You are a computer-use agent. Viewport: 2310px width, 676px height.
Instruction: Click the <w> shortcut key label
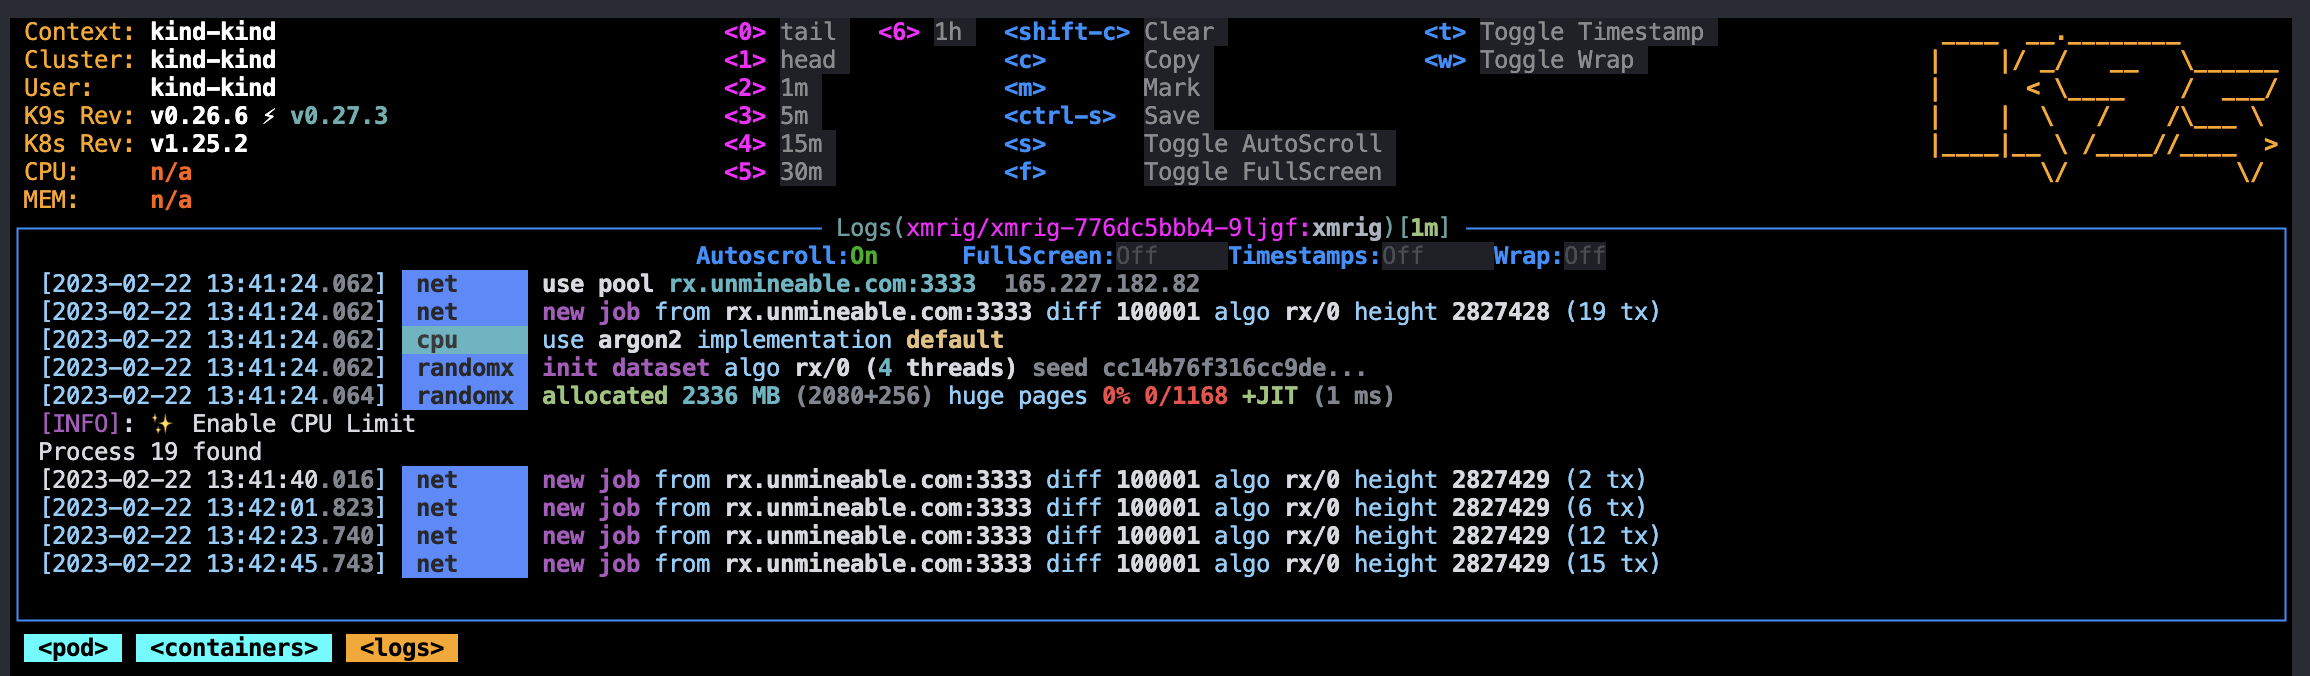[1445, 60]
